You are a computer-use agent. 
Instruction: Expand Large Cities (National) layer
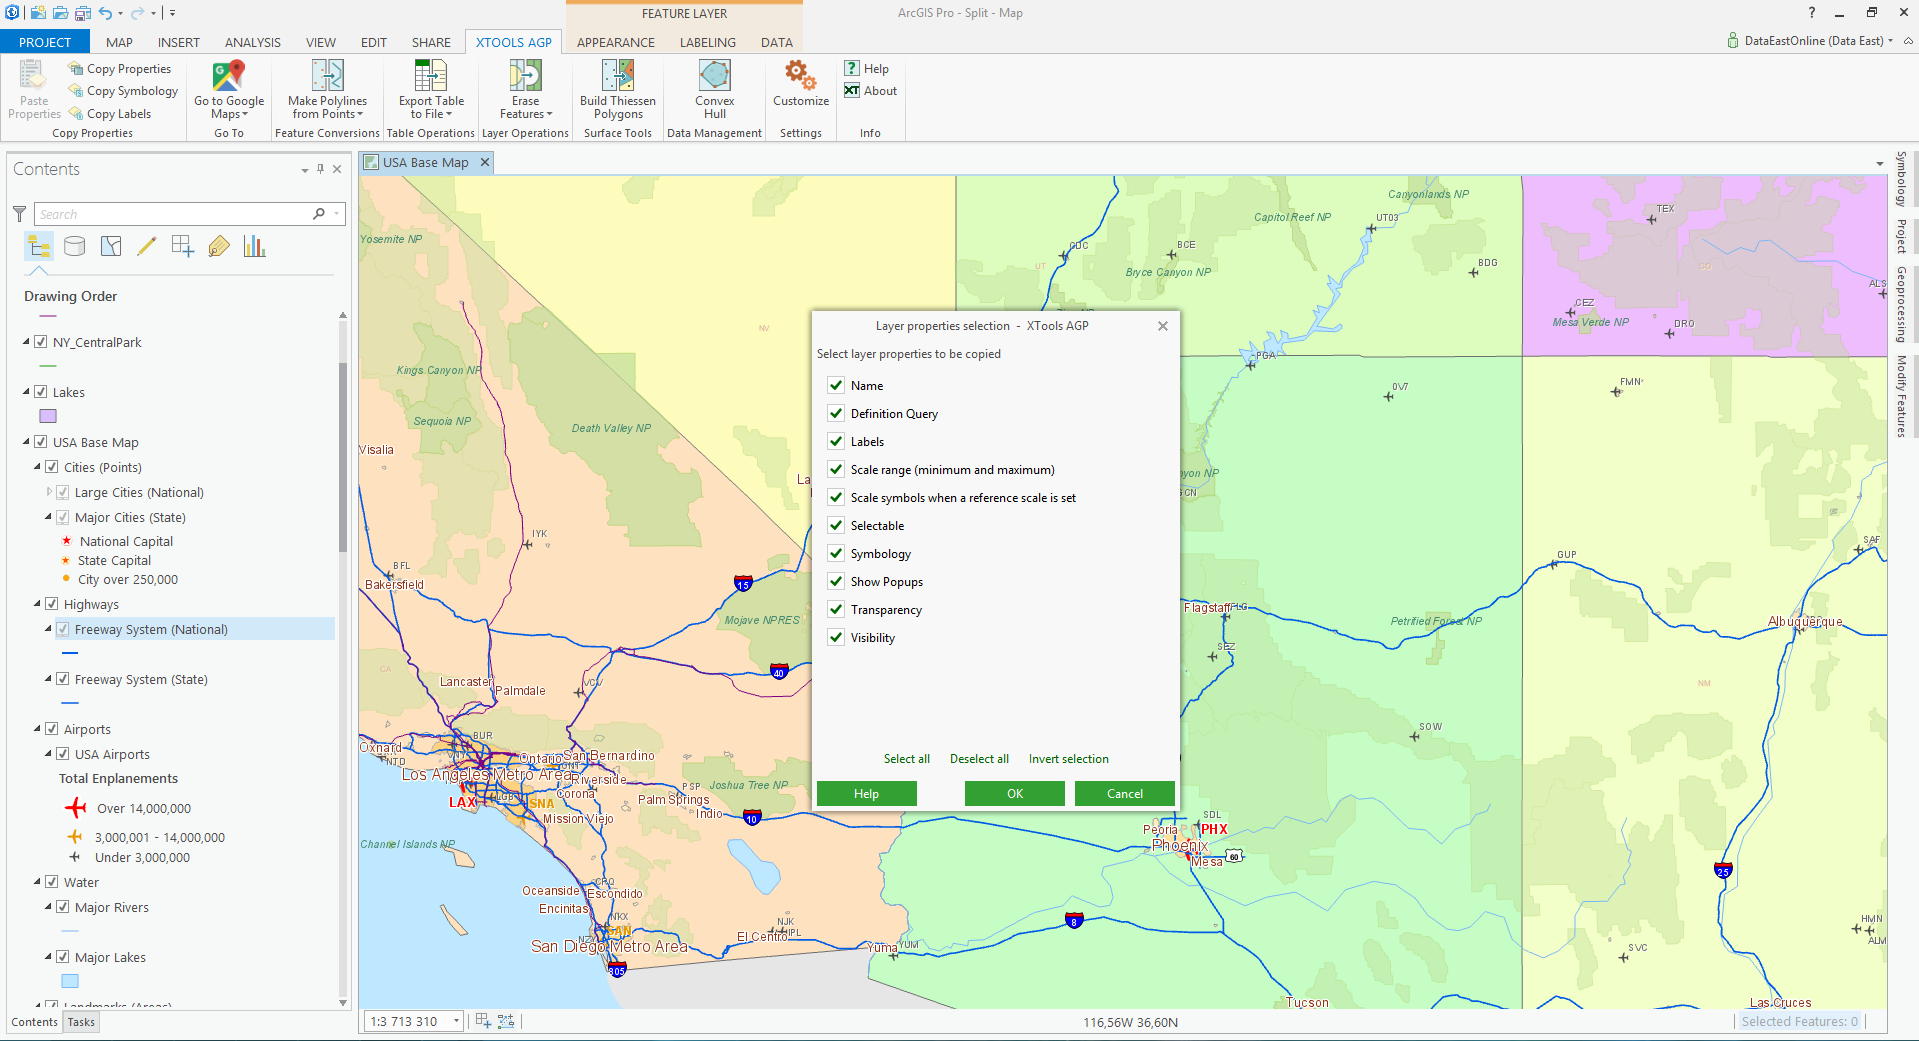[49, 492]
